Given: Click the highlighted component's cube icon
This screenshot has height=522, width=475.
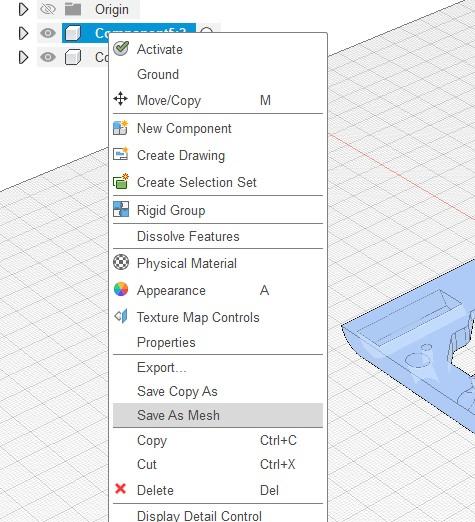Looking at the screenshot, I should coord(73,33).
